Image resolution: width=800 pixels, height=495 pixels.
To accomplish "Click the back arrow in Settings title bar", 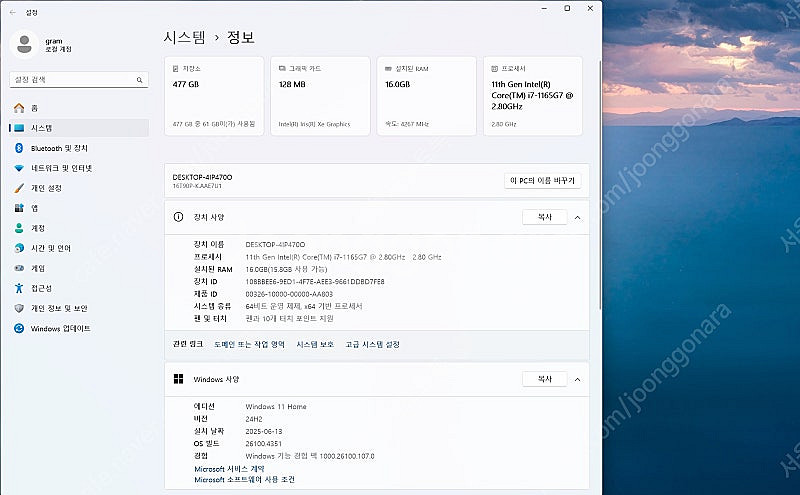I will click(13, 12).
